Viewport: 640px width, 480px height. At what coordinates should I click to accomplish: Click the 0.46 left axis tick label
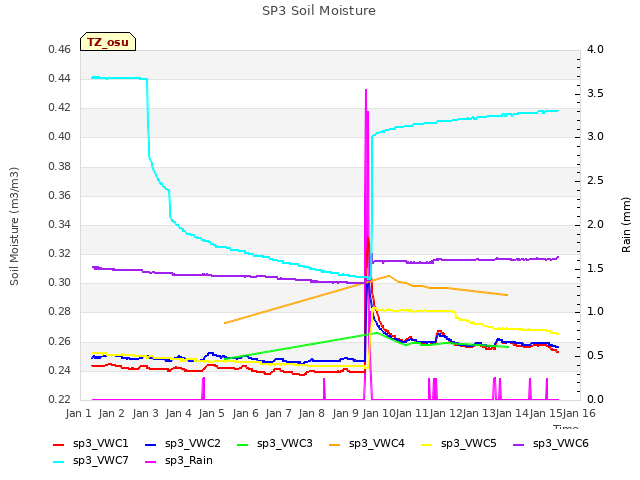click(60, 49)
